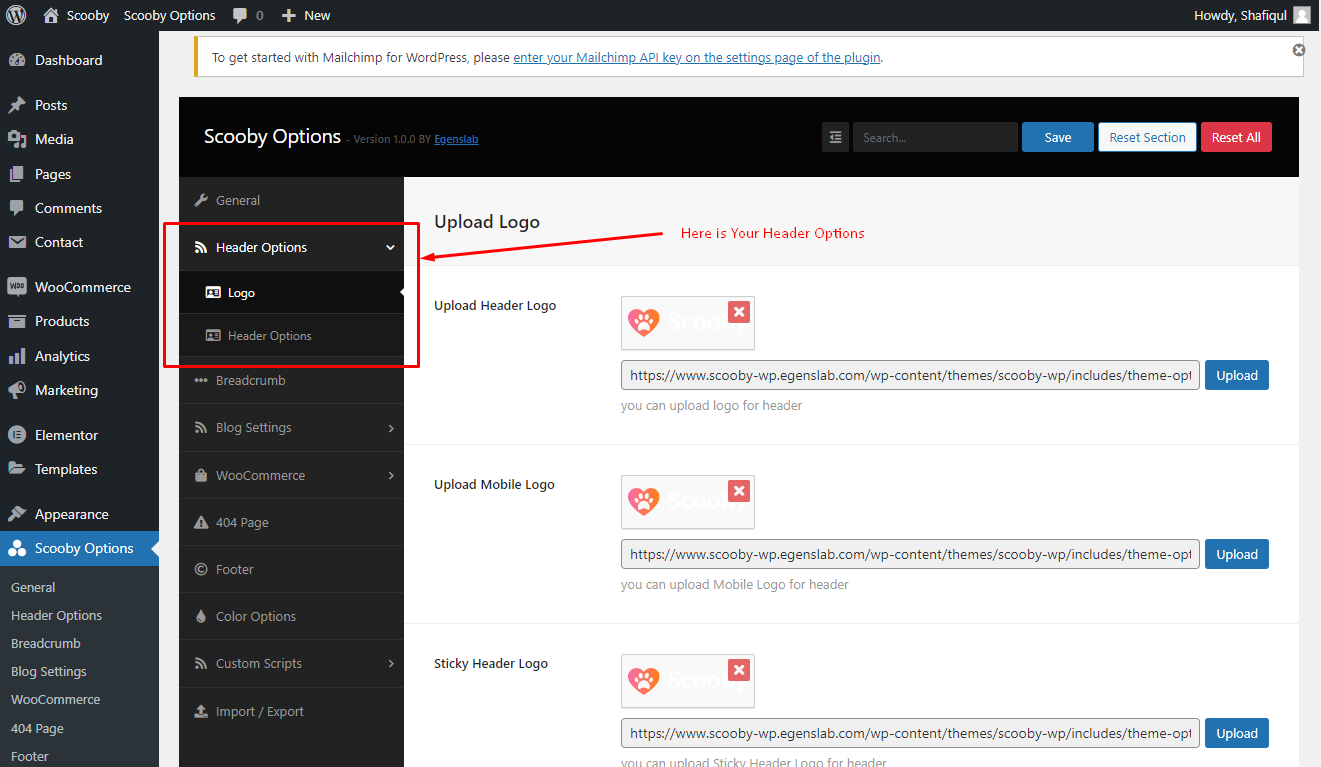
Task: Click the Dashboard gauge icon
Action: pyautogui.click(x=17, y=60)
